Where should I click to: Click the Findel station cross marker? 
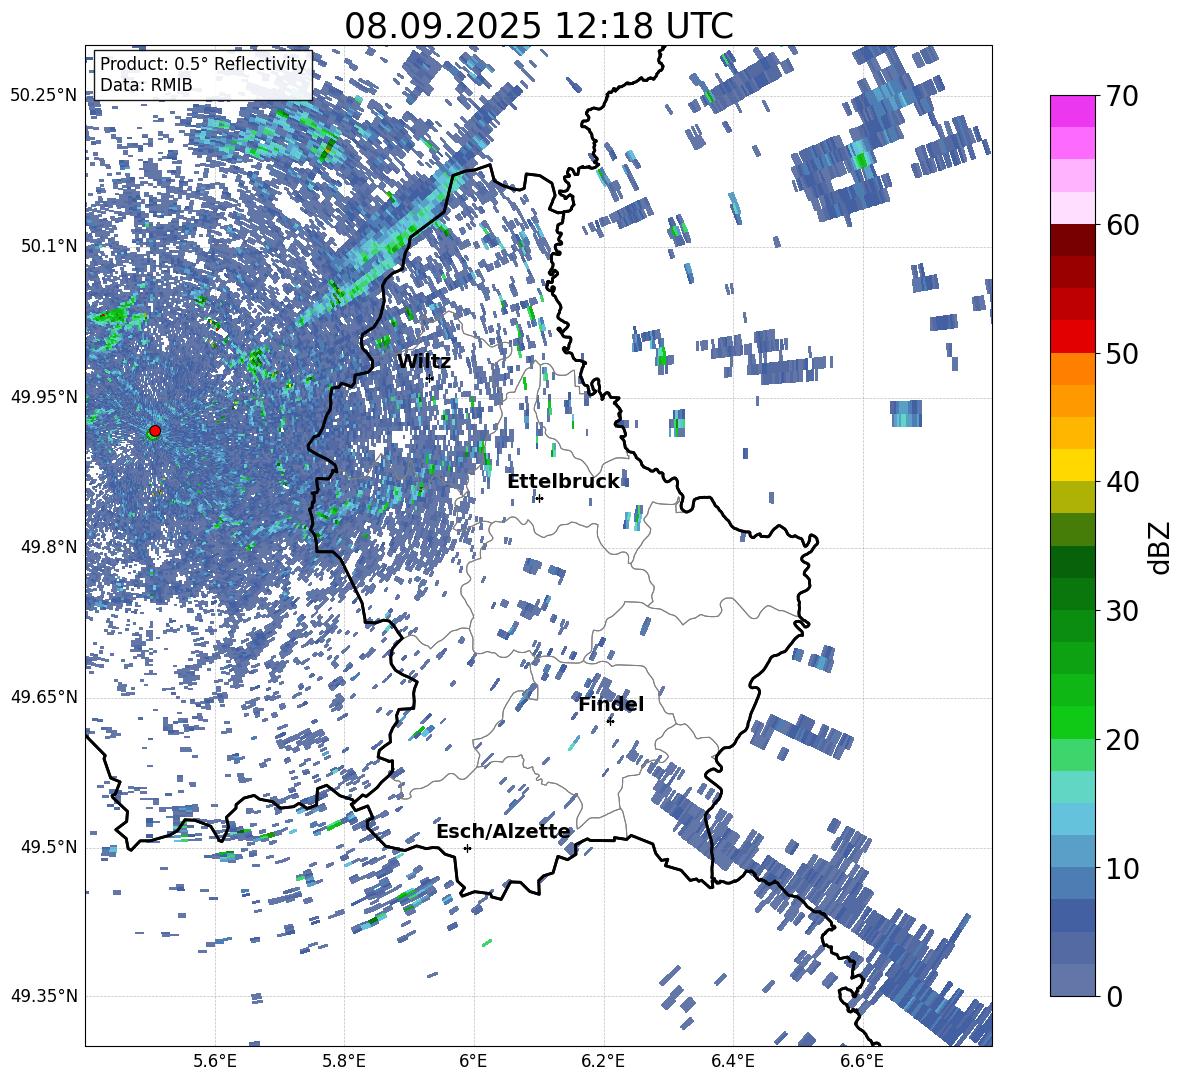tap(610, 721)
